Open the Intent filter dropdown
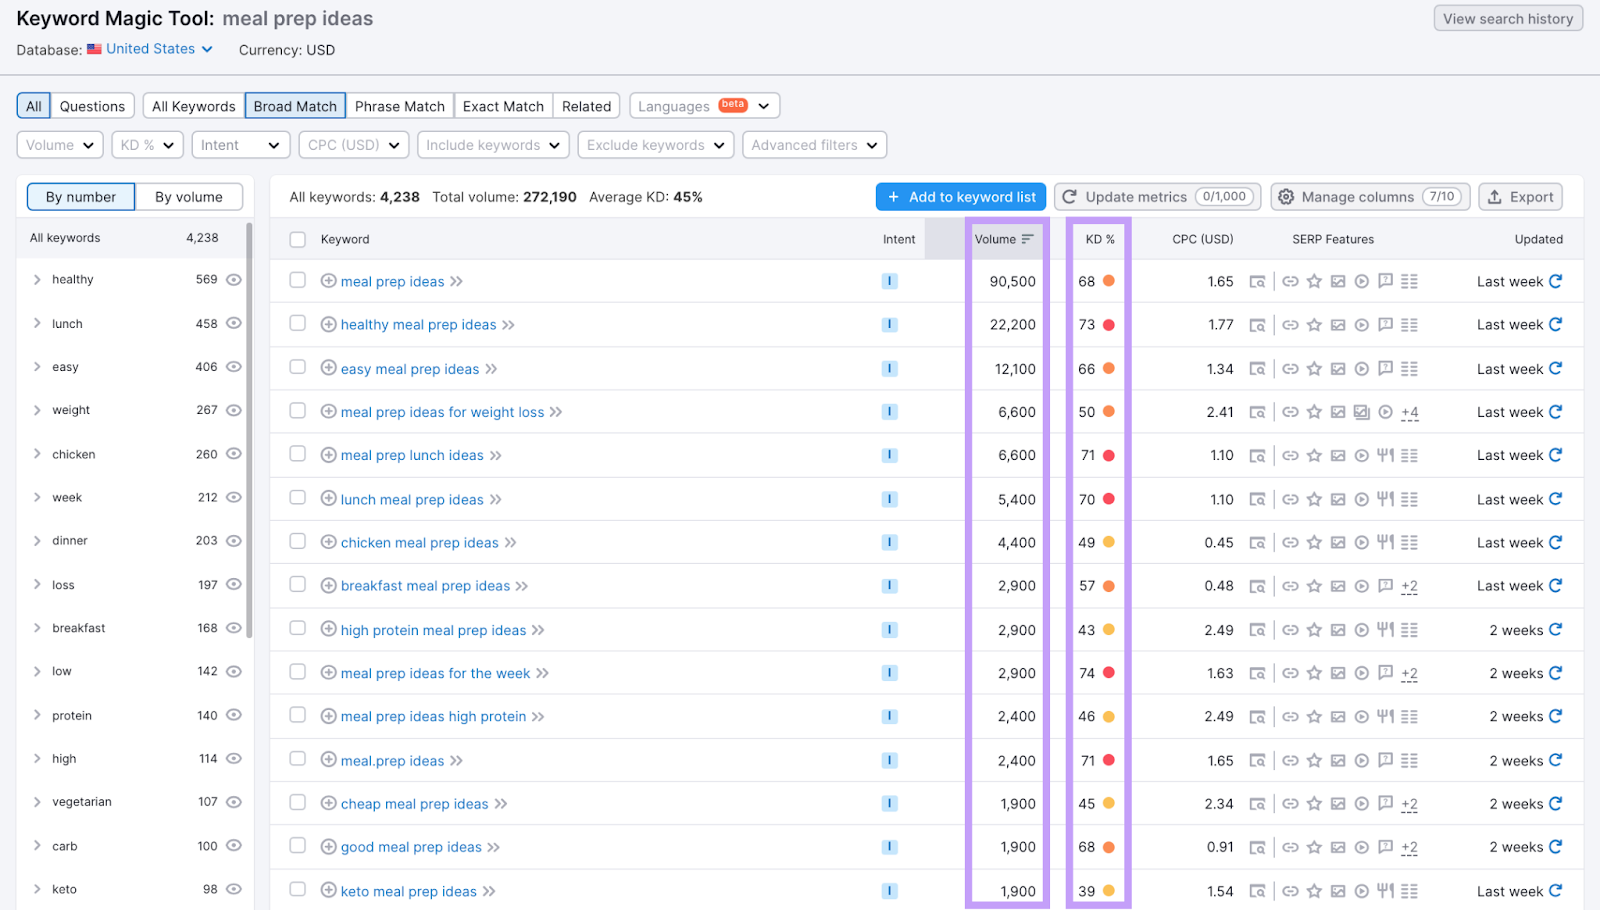Viewport: 1600px width, 910px height. click(x=241, y=145)
